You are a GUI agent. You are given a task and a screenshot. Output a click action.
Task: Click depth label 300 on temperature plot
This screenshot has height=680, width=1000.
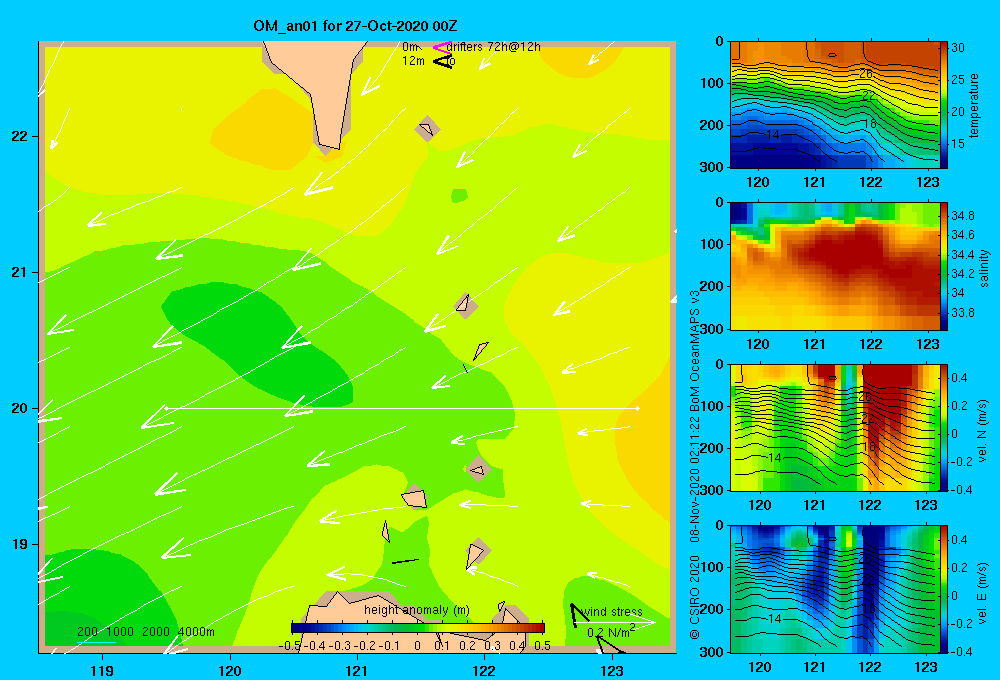coord(711,166)
